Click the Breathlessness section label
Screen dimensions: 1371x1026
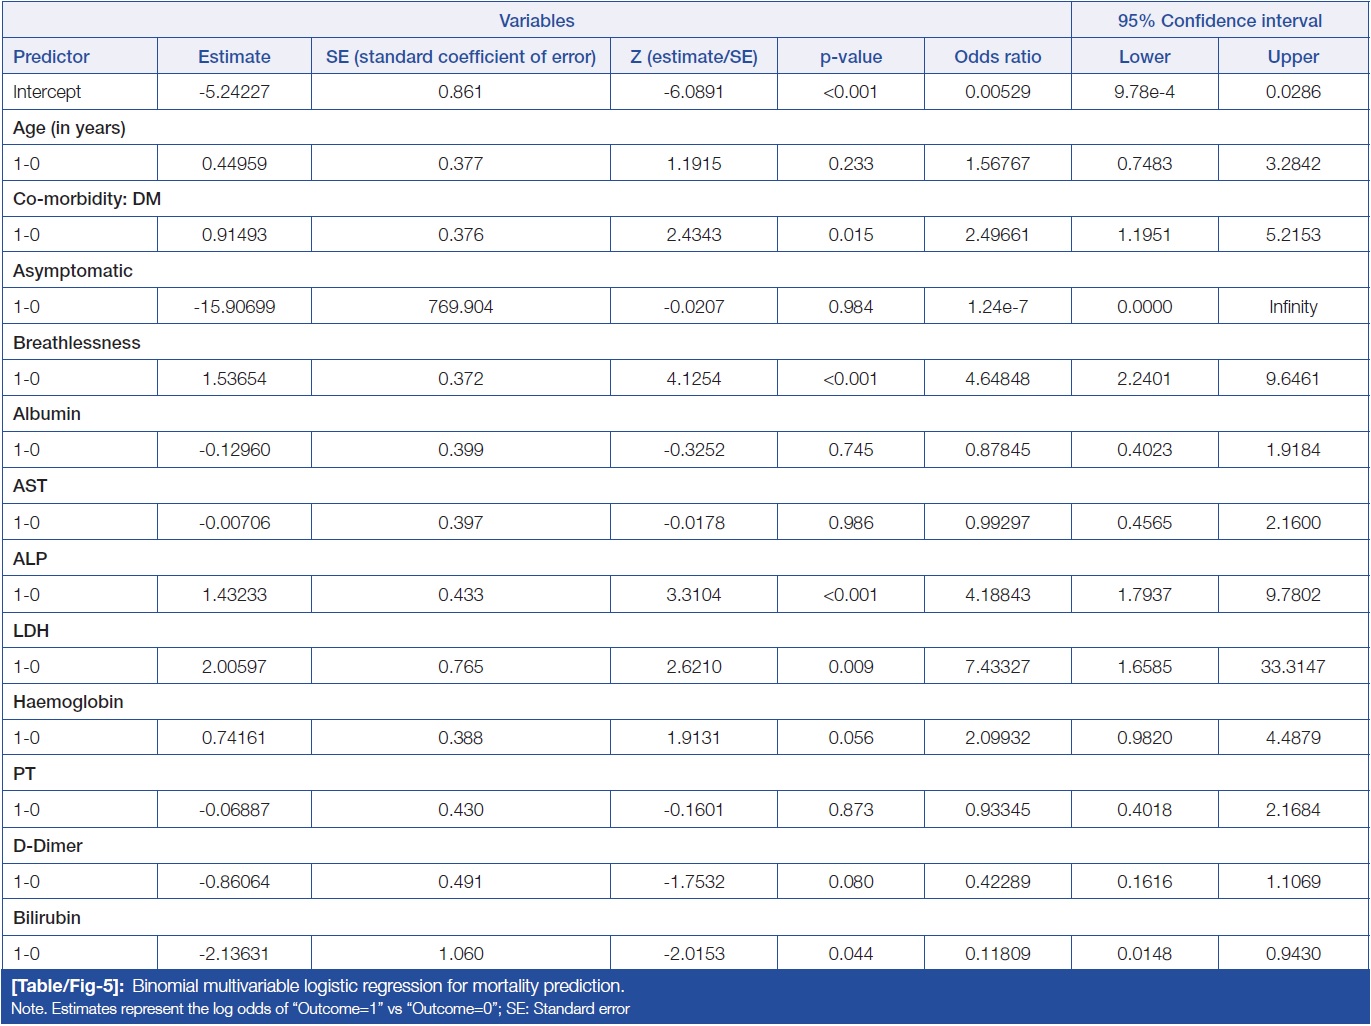pyautogui.click(x=77, y=343)
